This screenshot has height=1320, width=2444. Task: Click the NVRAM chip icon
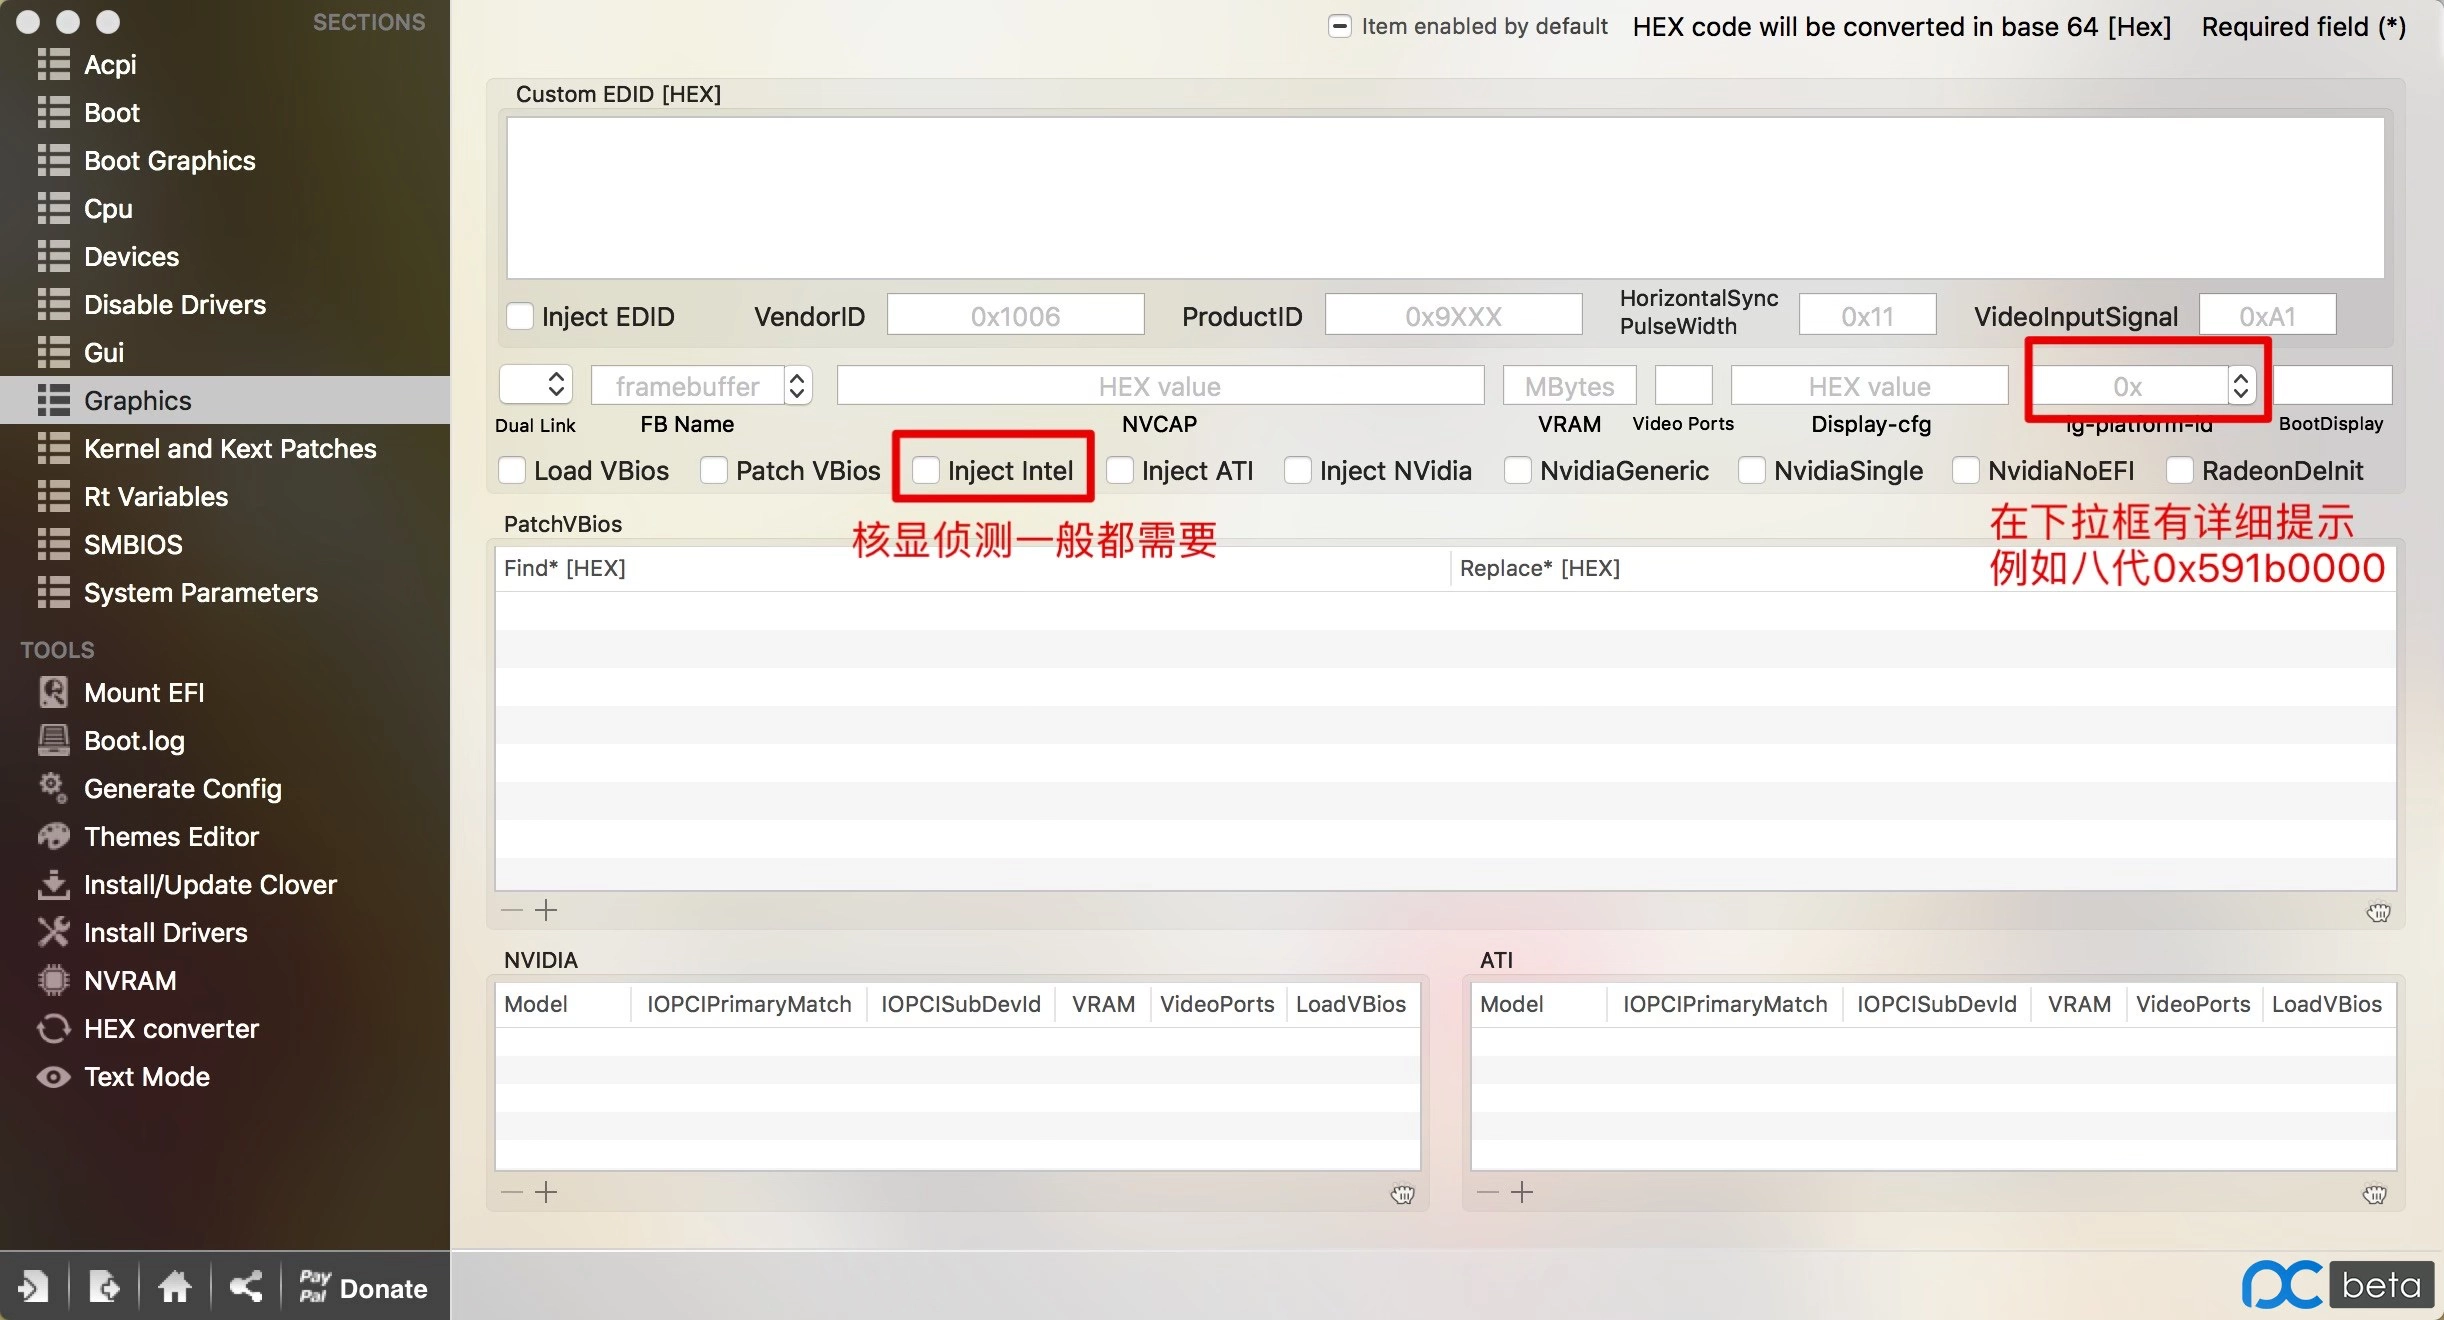click(54, 980)
